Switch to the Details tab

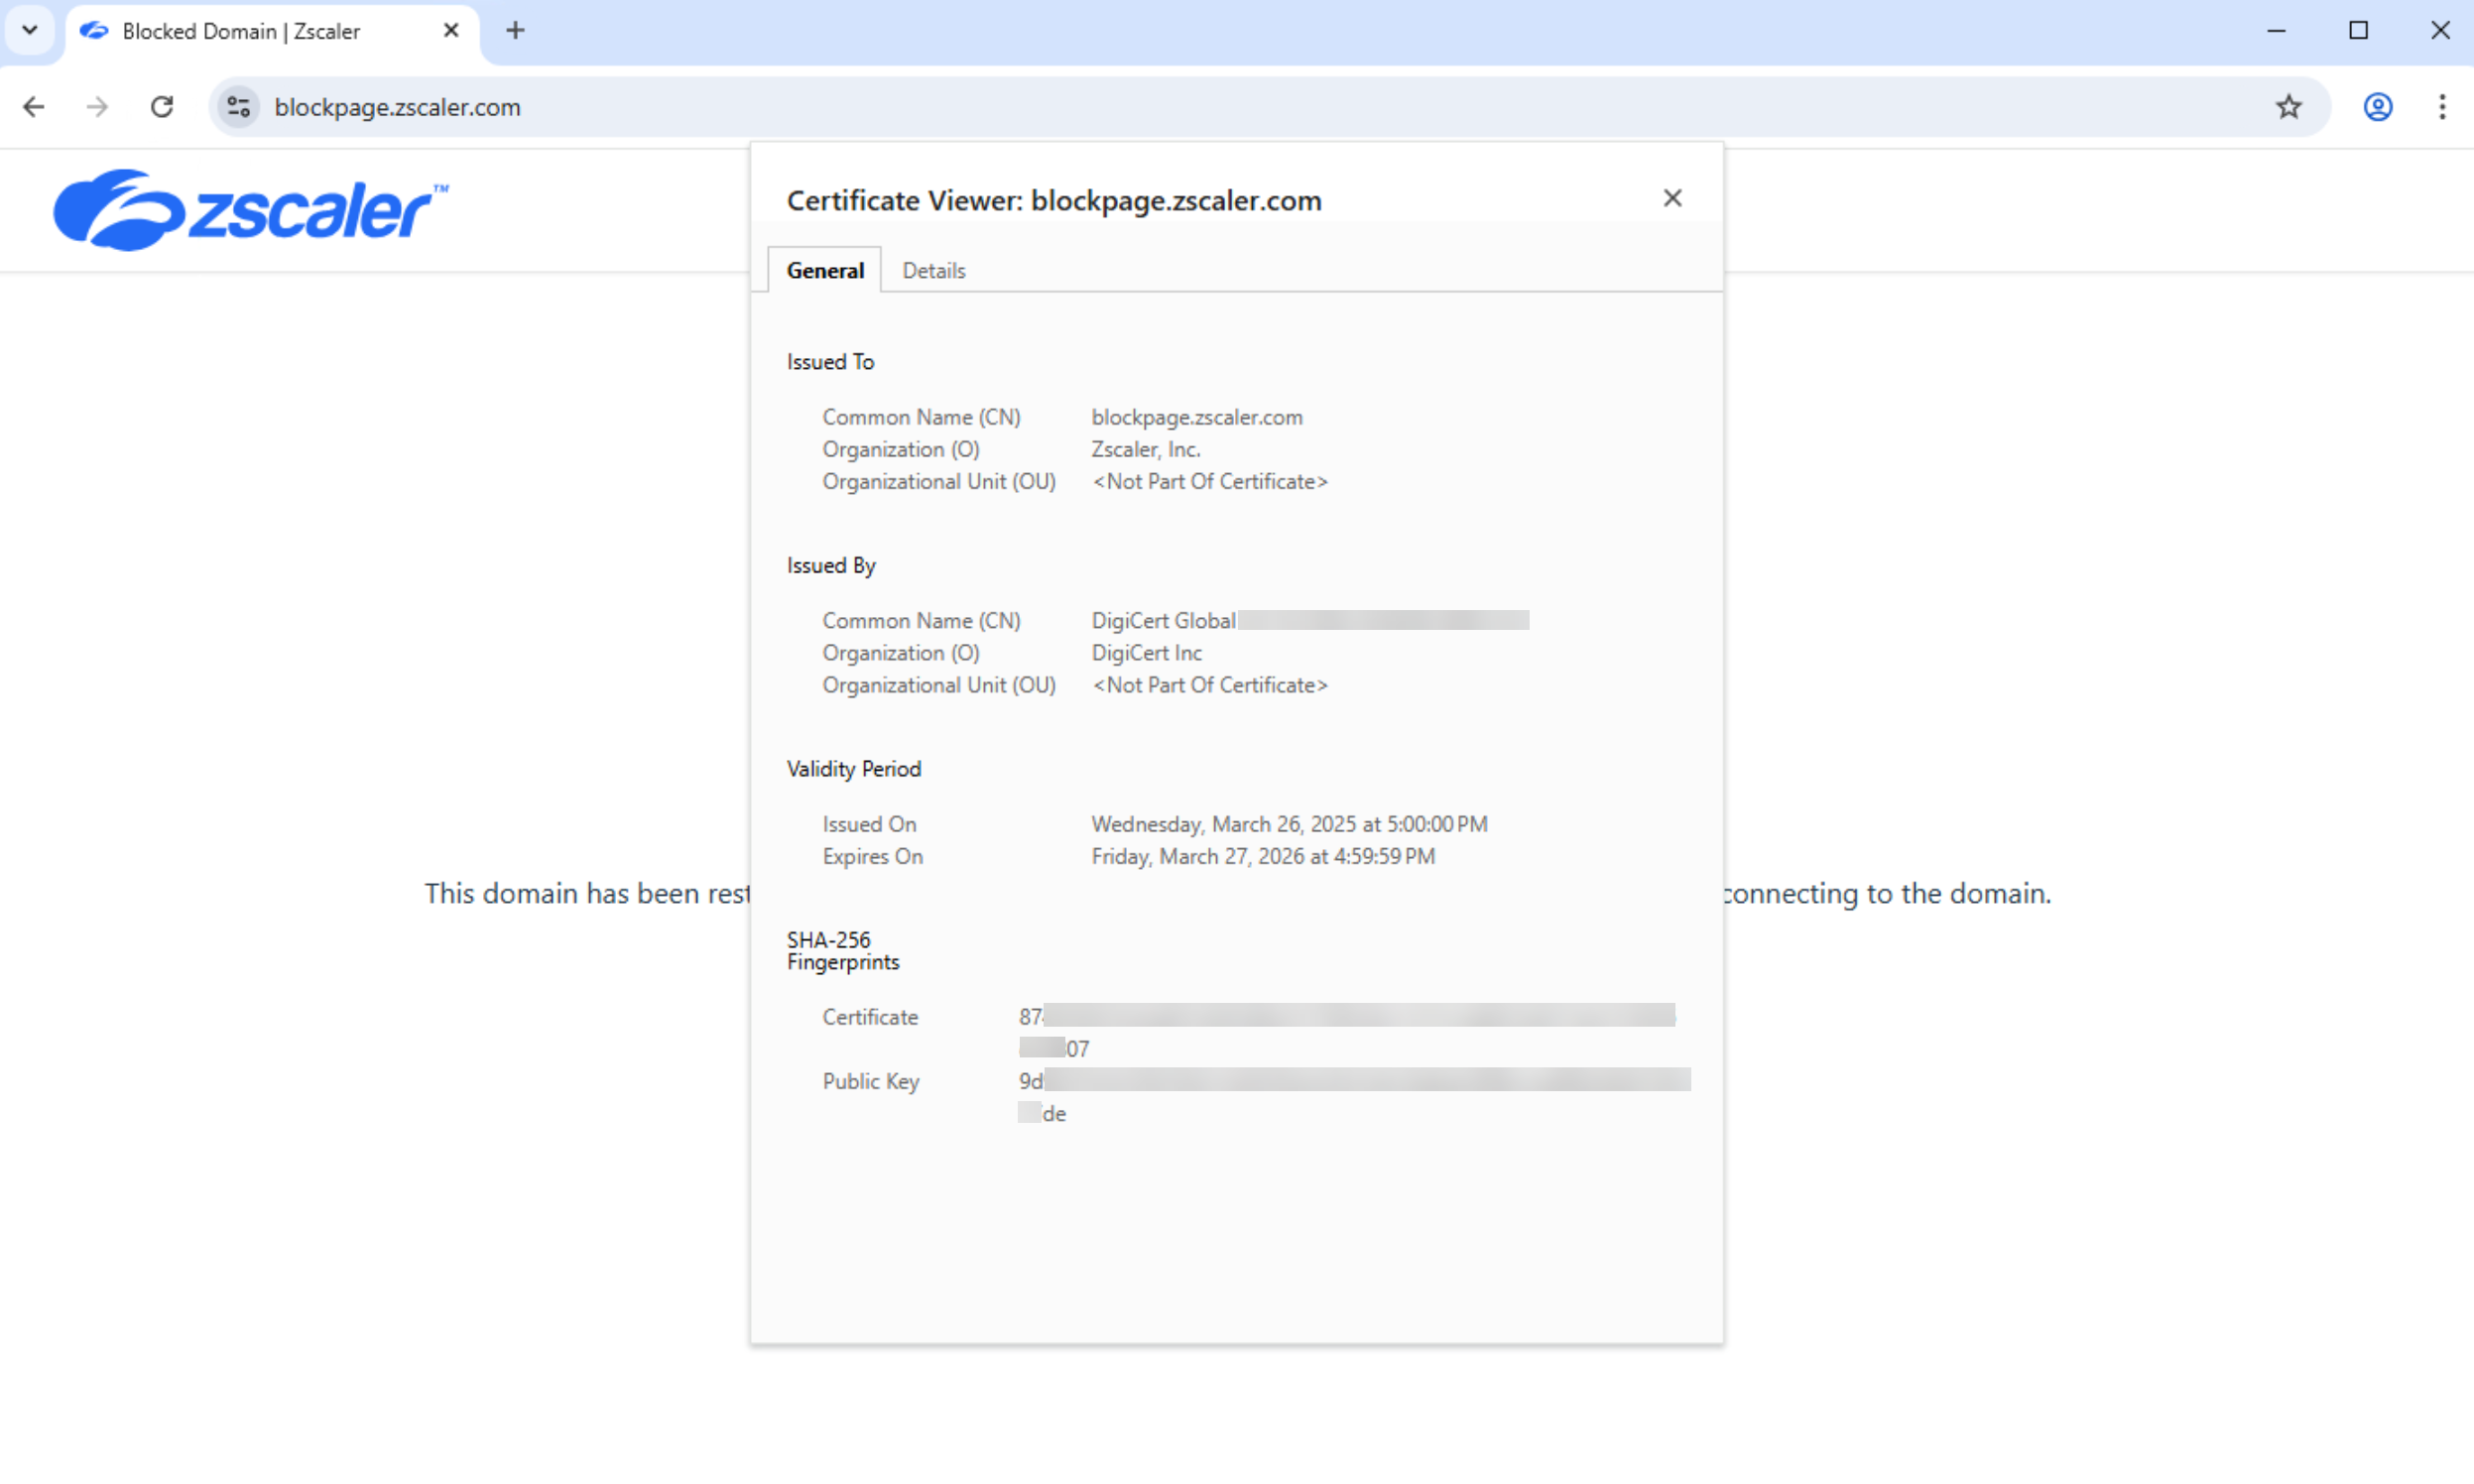point(933,271)
